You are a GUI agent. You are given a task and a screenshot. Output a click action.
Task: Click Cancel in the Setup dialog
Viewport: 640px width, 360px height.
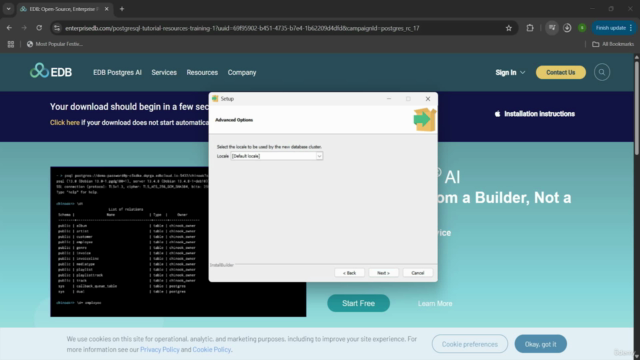coord(418,273)
